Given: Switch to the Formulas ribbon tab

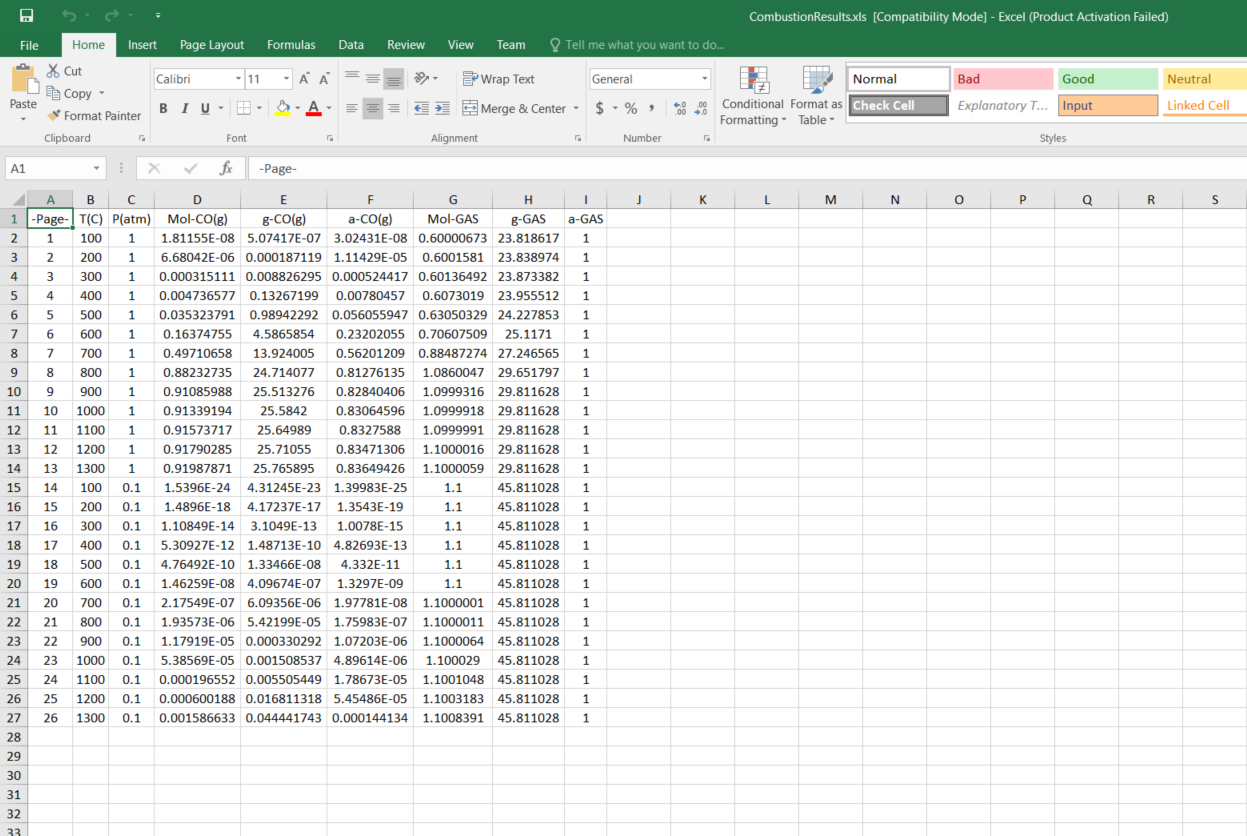Looking at the screenshot, I should (291, 45).
